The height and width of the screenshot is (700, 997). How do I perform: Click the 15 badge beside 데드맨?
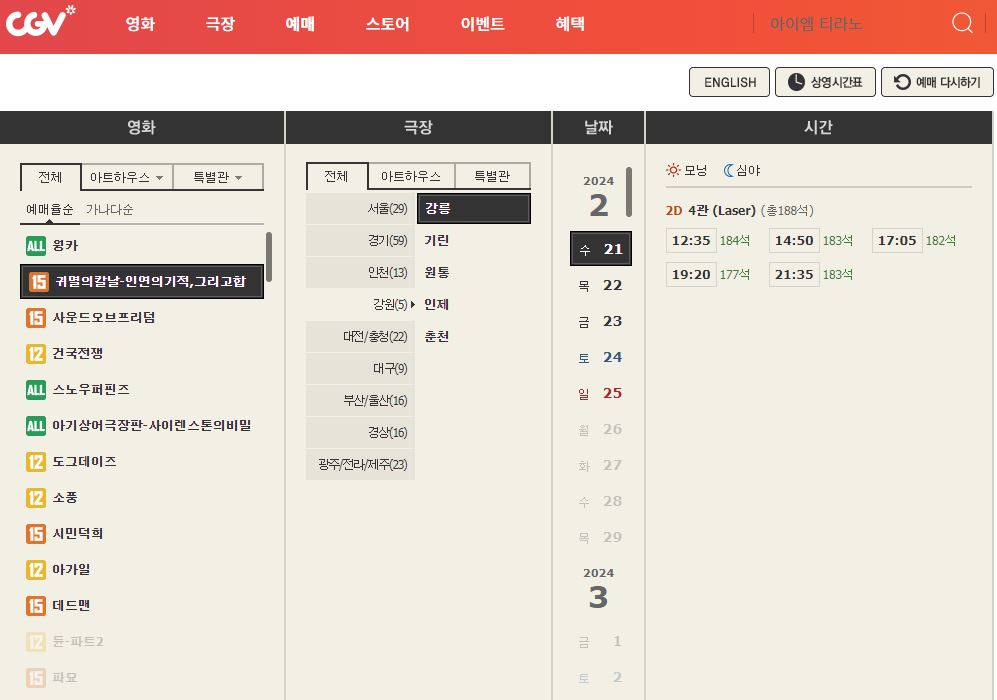click(35, 605)
